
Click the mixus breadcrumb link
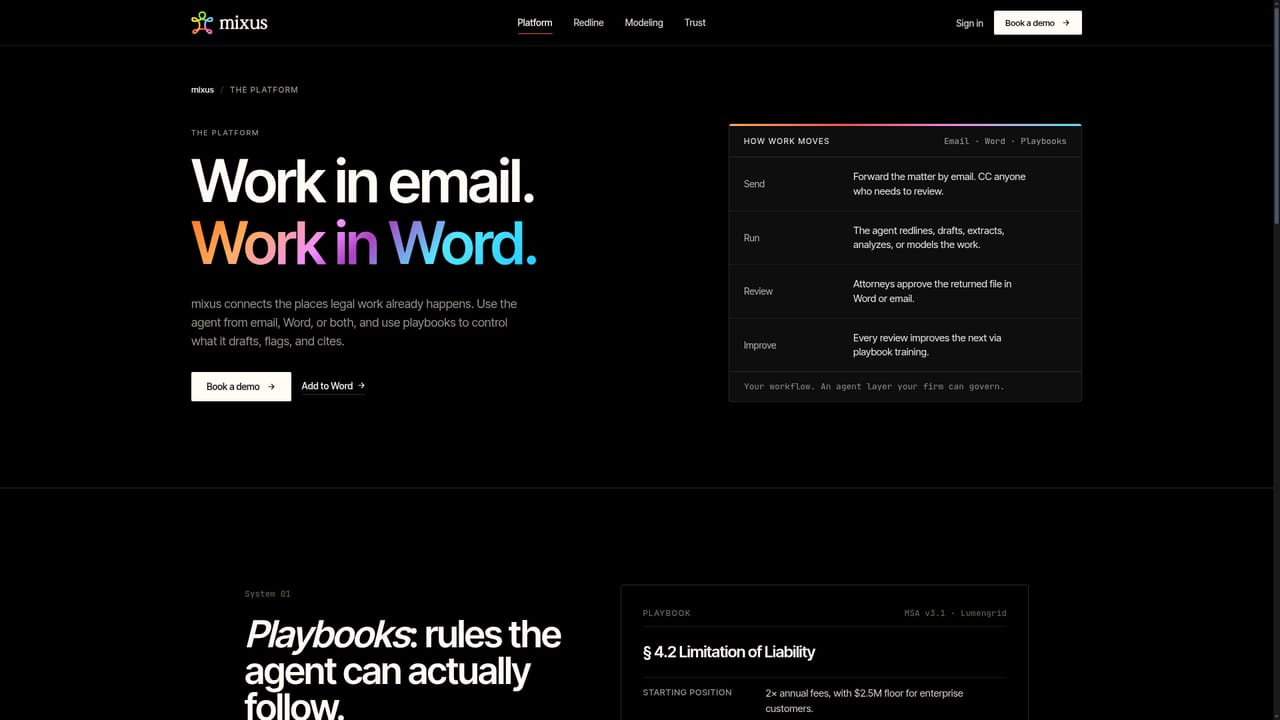(202, 90)
